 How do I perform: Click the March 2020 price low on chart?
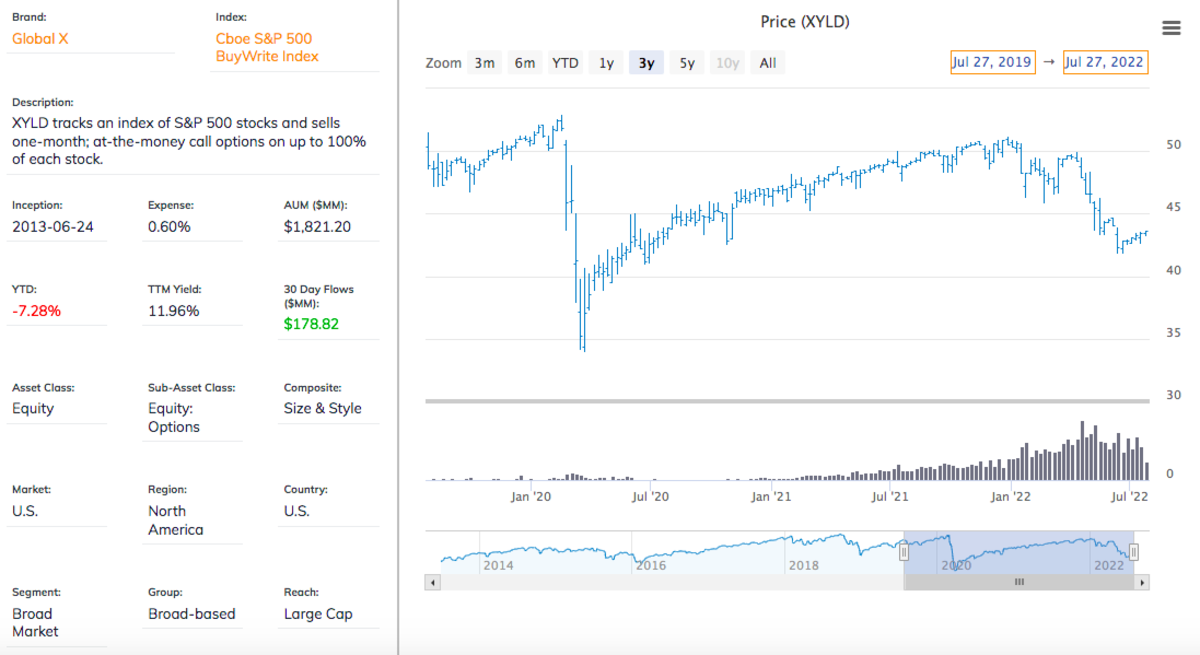point(582,346)
